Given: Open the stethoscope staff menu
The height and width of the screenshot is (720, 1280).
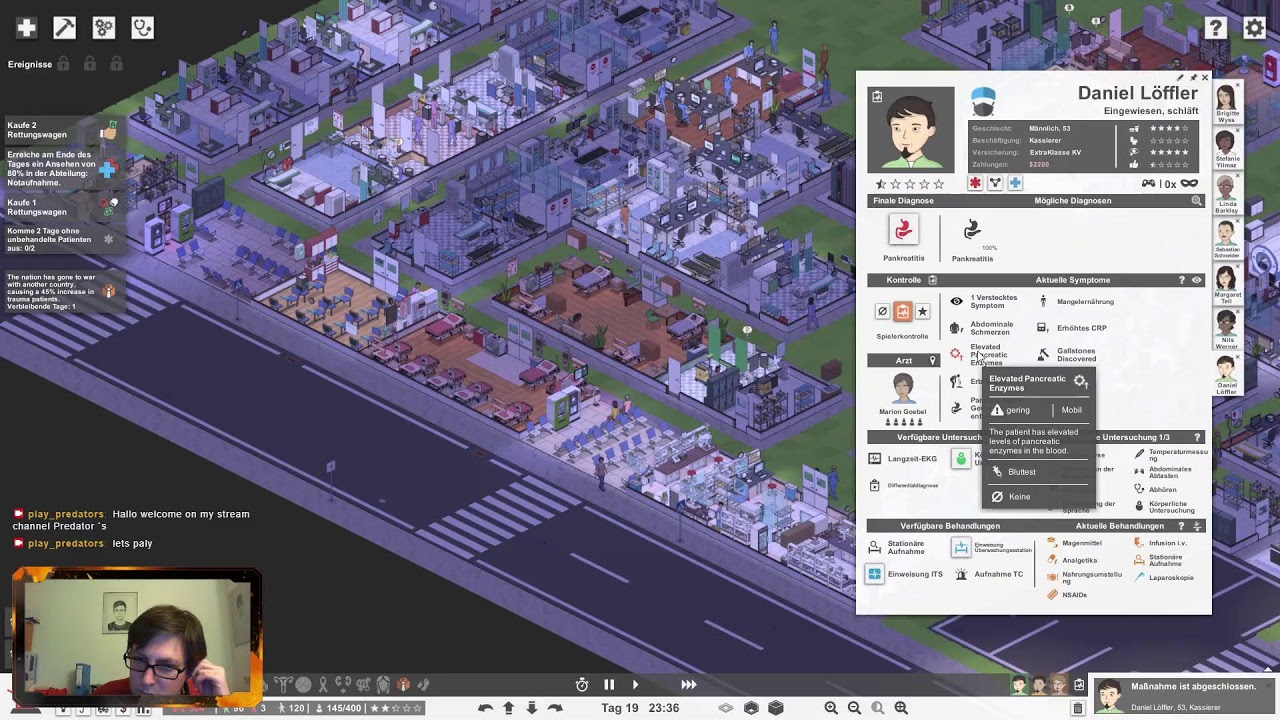Looking at the screenshot, I should (142, 28).
